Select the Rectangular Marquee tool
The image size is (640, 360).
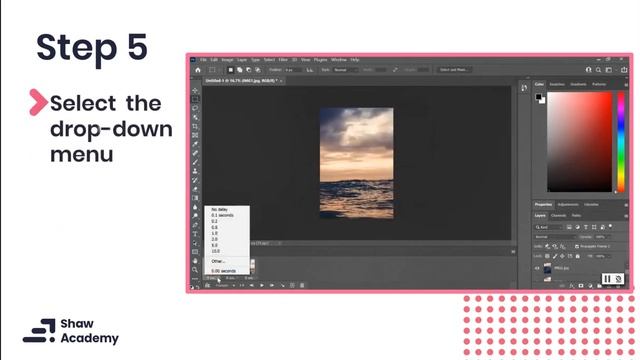pyautogui.click(x=195, y=99)
